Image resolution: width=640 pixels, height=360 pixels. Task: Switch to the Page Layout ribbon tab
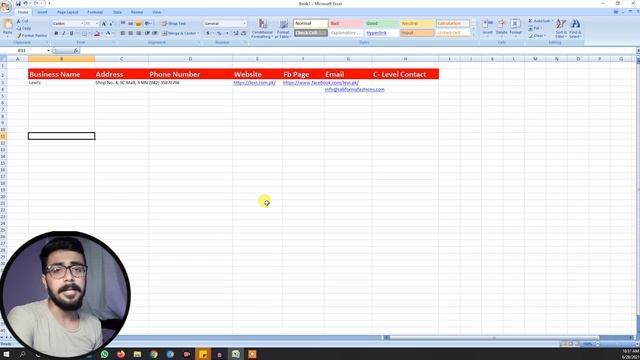click(67, 12)
